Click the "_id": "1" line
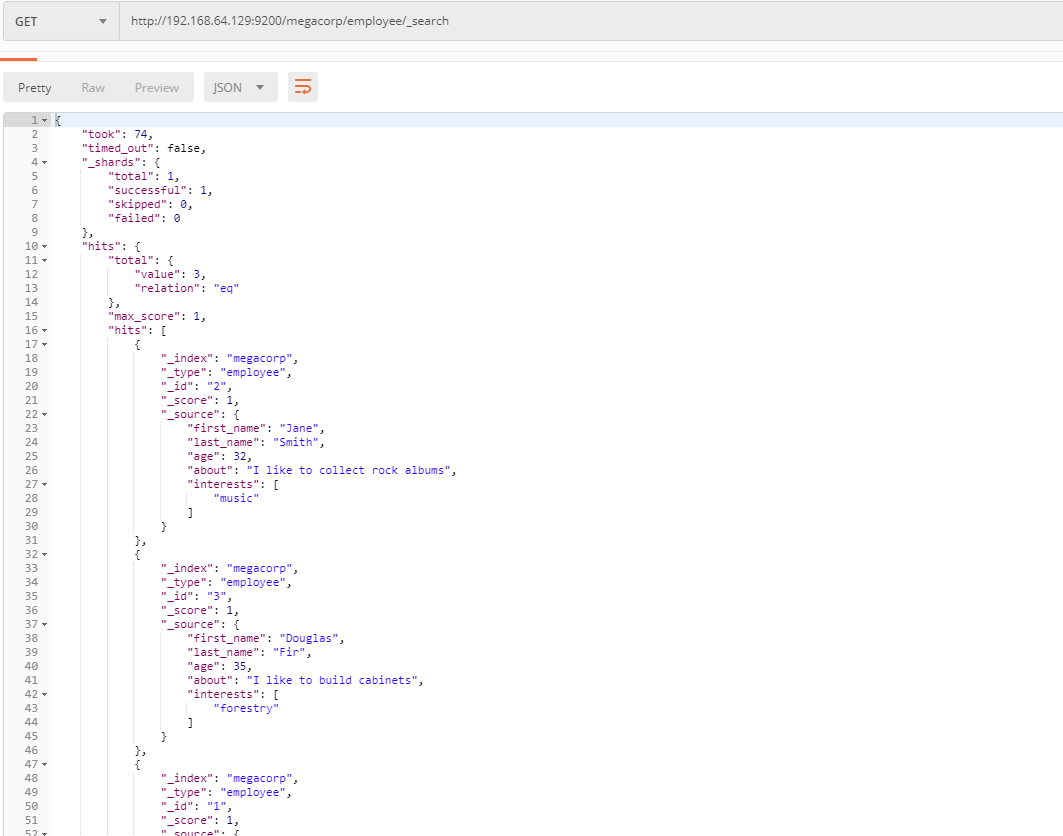Screen dimensions: 1063x836 (x=196, y=807)
